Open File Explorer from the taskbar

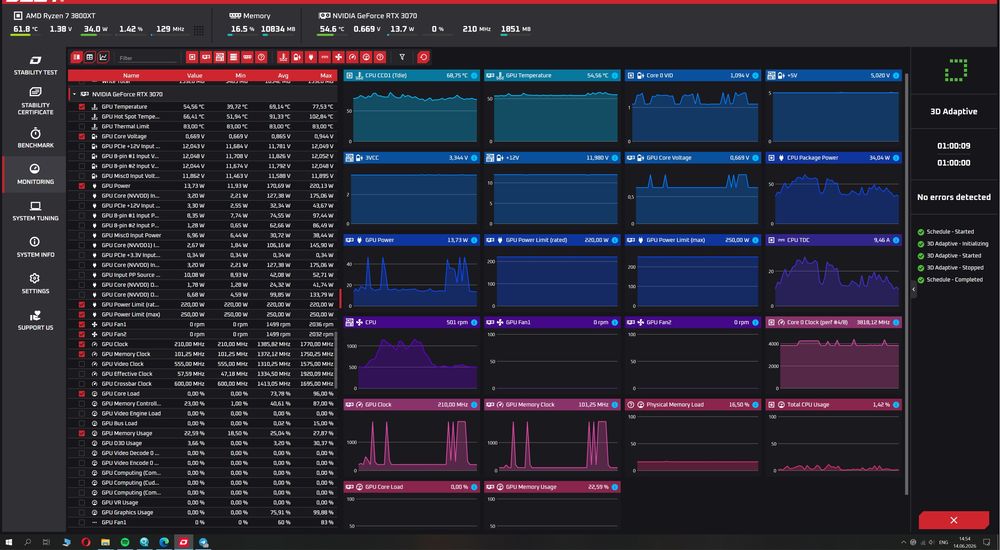pyautogui.click(x=105, y=542)
